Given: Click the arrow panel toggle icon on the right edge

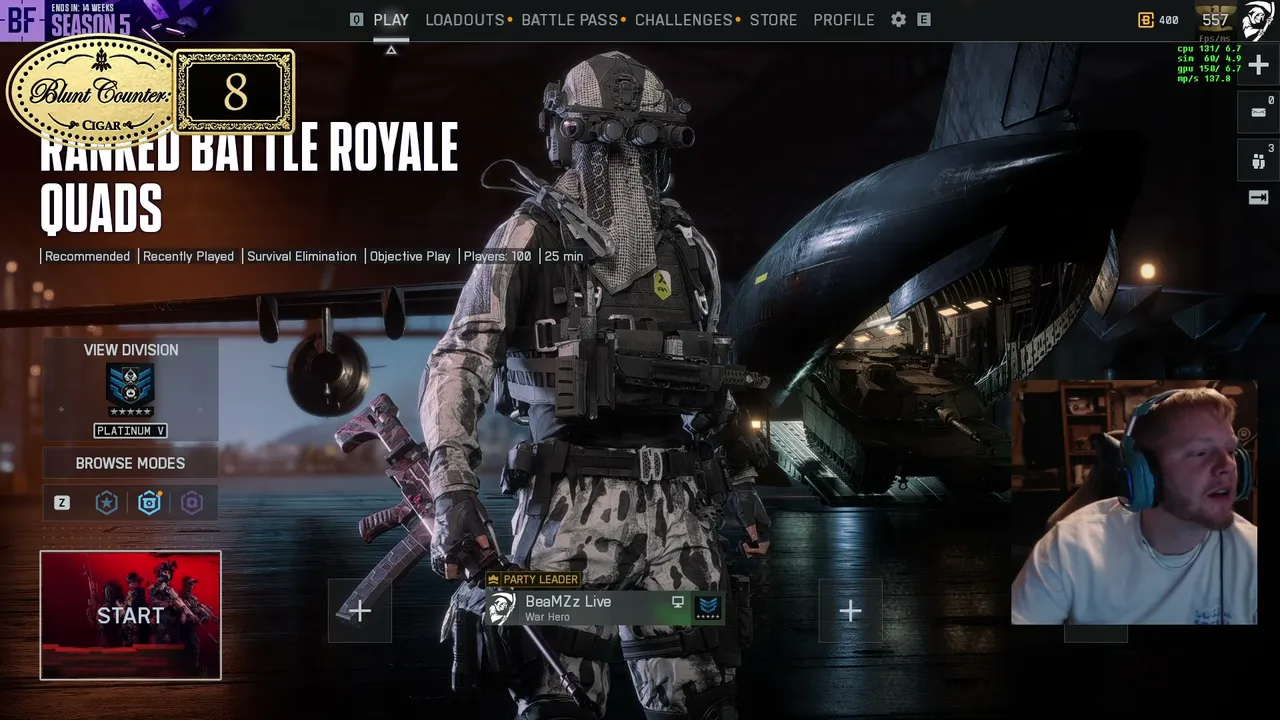Looking at the screenshot, I should [1258, 198].
